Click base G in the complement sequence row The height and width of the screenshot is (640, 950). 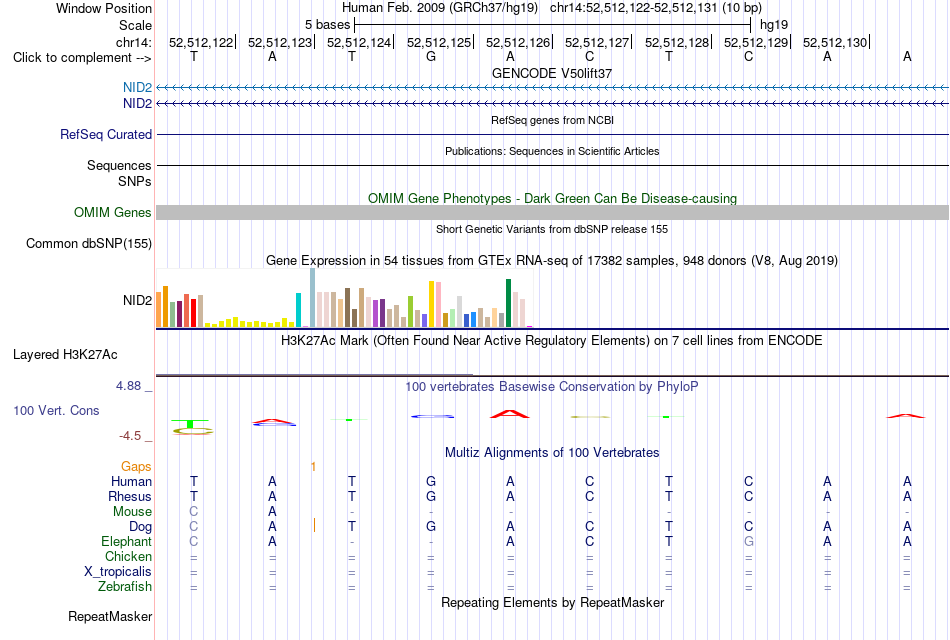click(x=431, y=56)
